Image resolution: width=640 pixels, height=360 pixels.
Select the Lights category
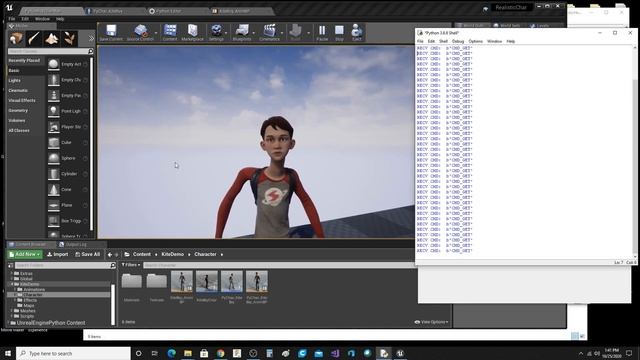14,80
